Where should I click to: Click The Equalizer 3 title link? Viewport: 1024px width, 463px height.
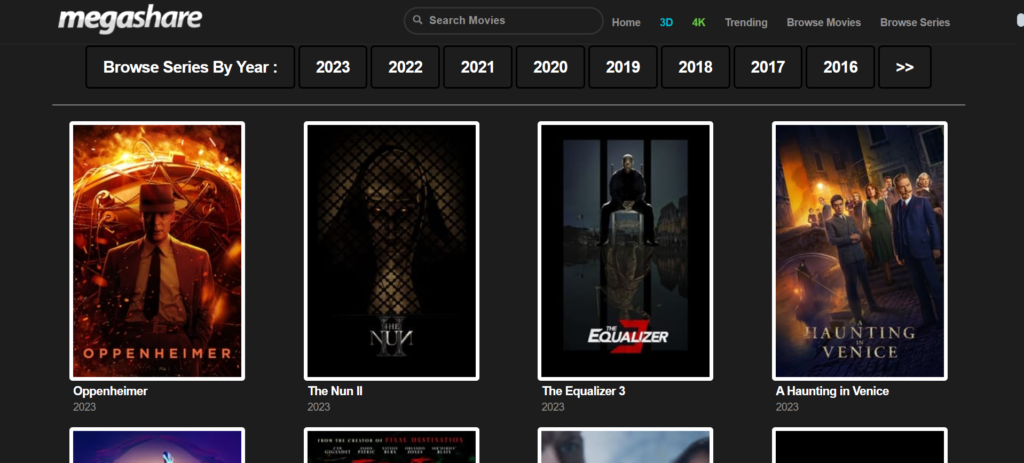(583, 391)
